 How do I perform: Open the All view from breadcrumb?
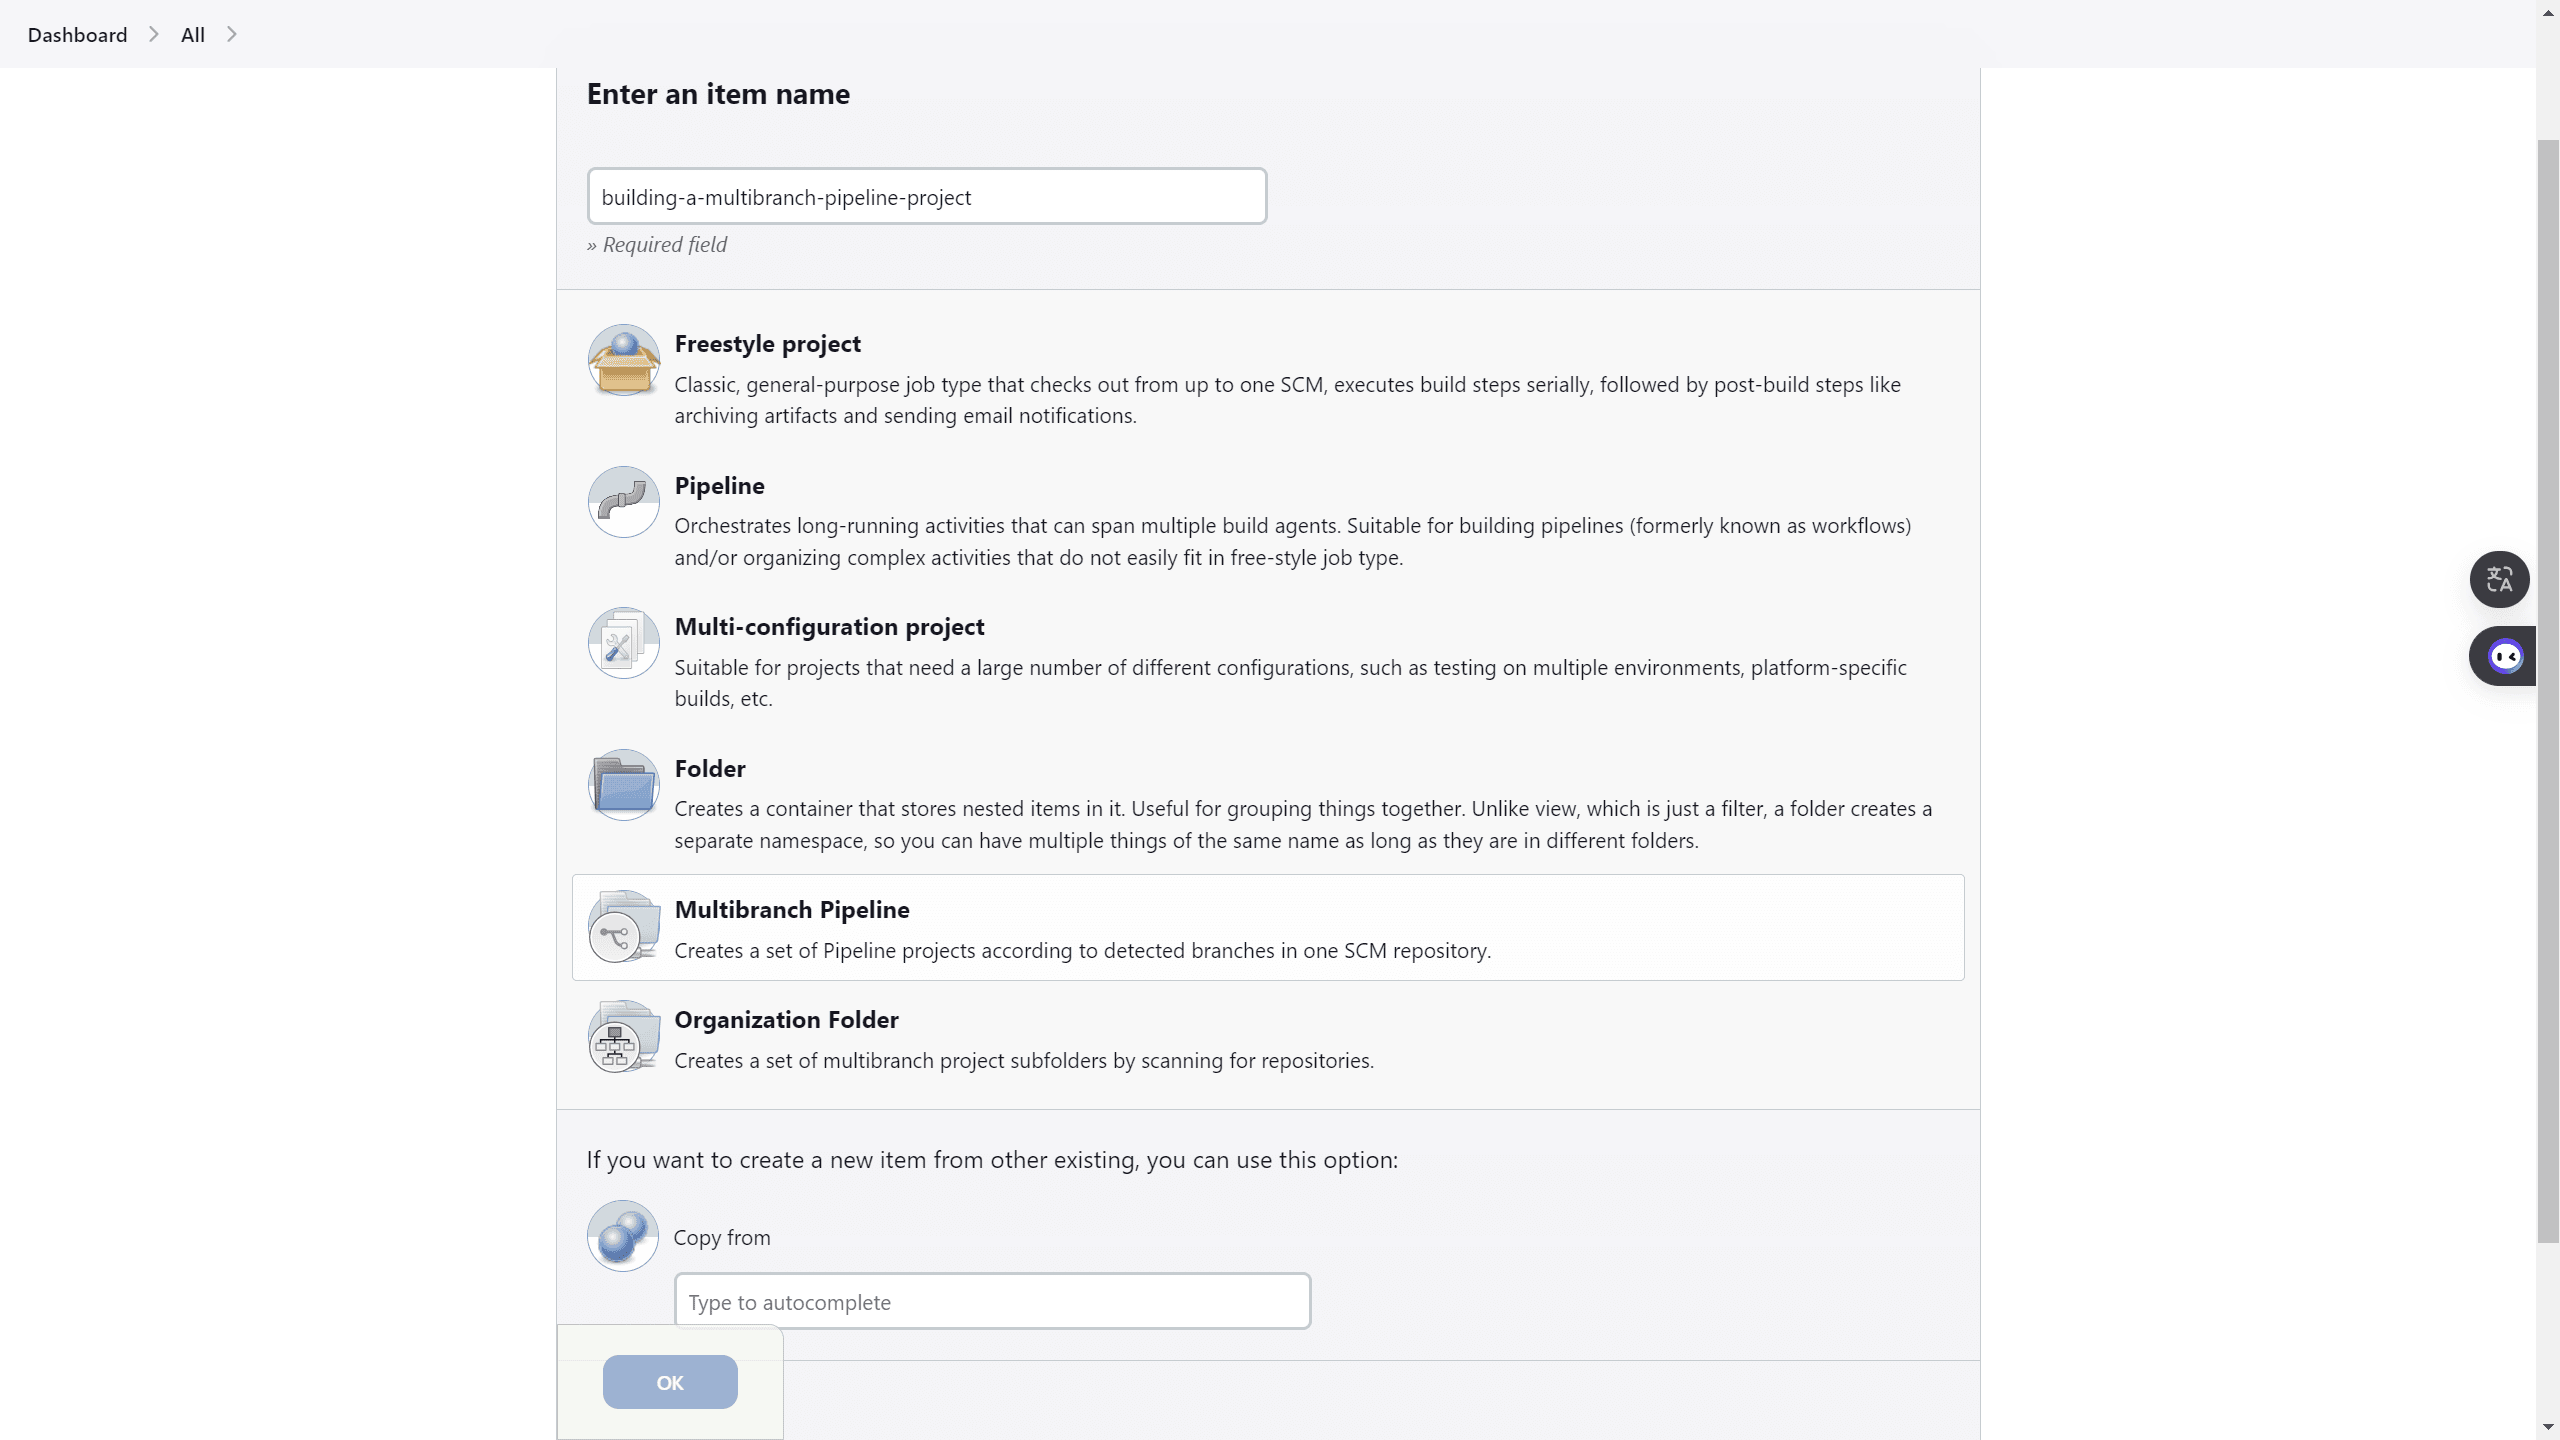(x=192, y=34)
